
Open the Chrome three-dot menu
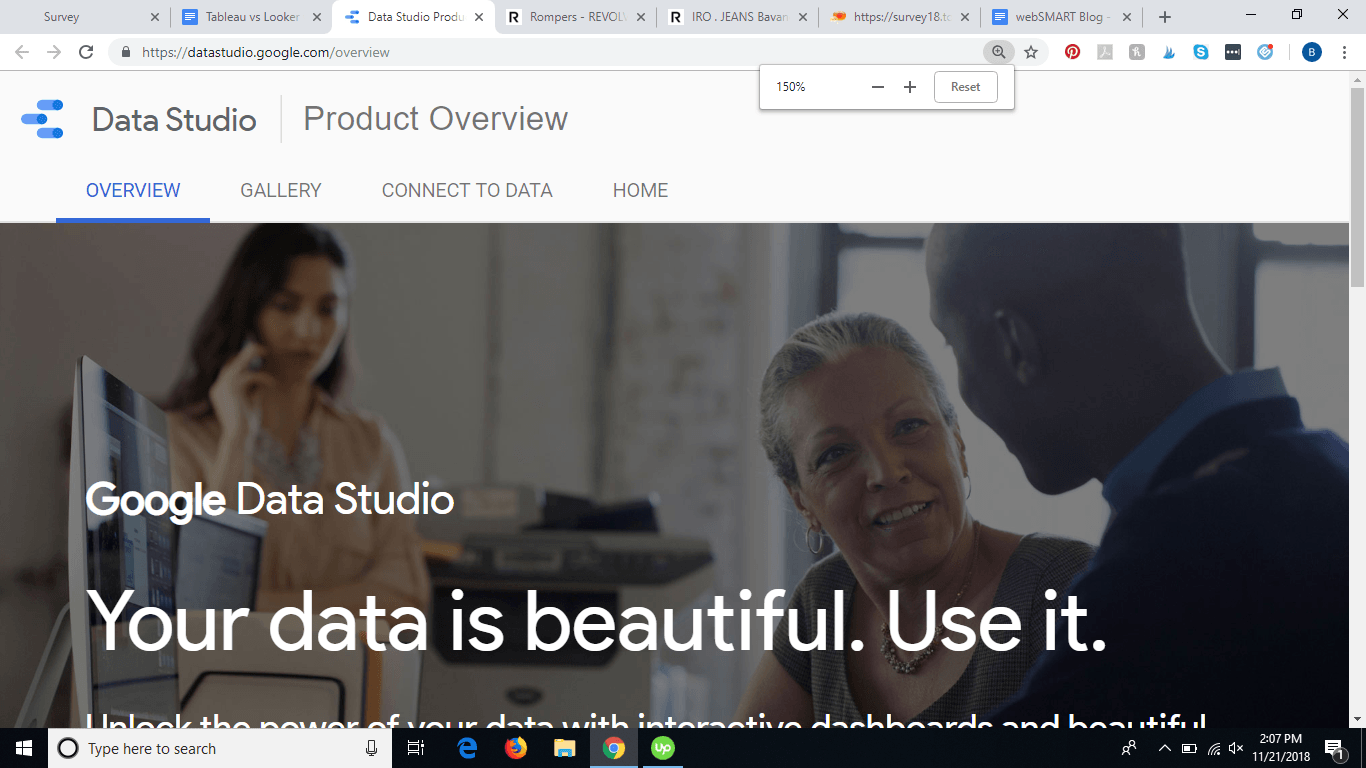click(1344, 52)
